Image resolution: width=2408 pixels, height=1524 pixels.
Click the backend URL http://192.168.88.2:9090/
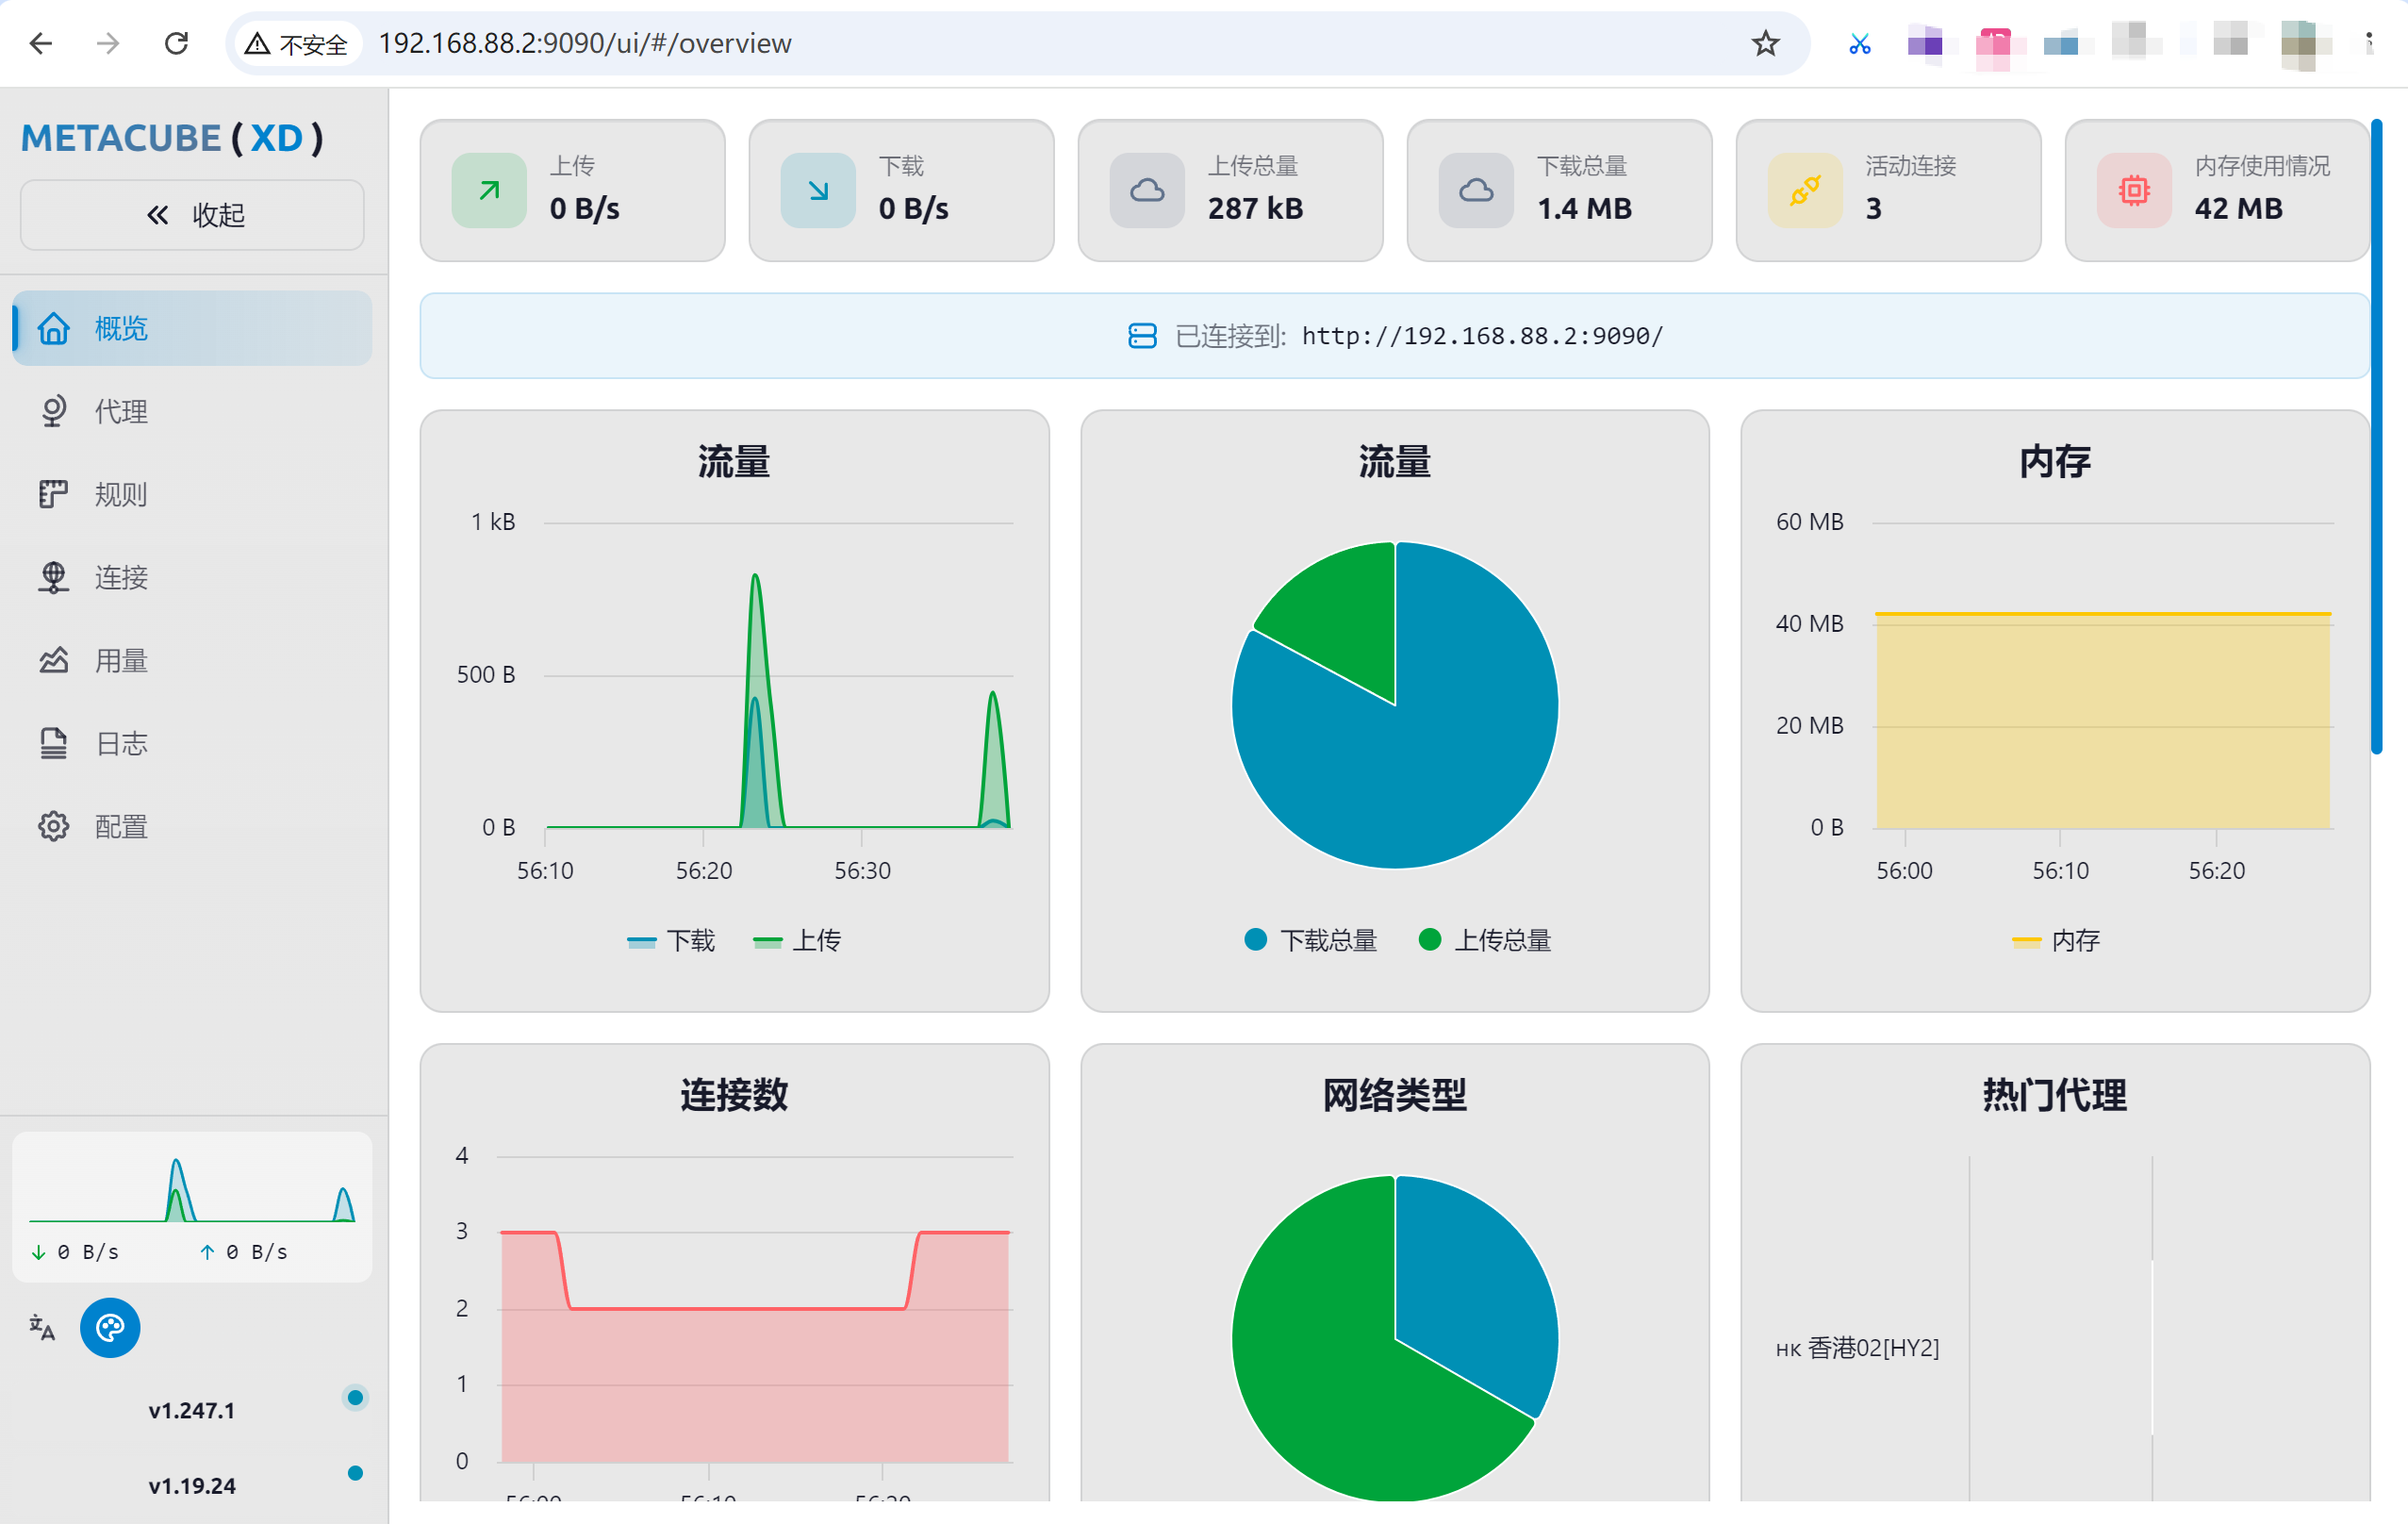[x=1482, y=336]
